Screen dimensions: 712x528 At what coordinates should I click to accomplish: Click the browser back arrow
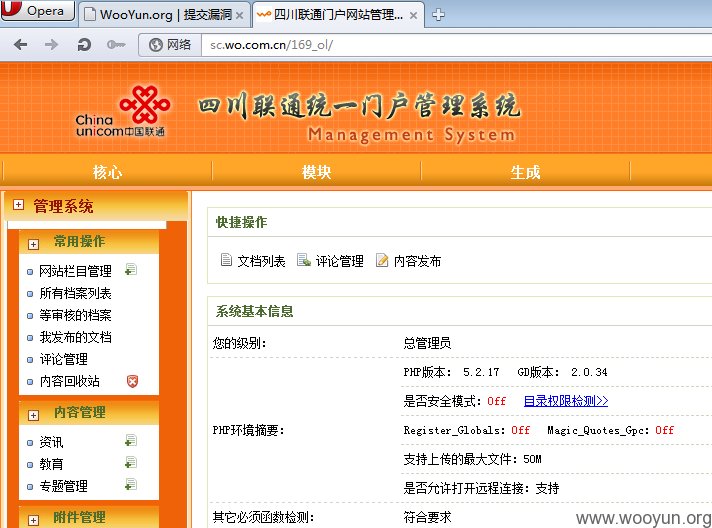(20, 44)
